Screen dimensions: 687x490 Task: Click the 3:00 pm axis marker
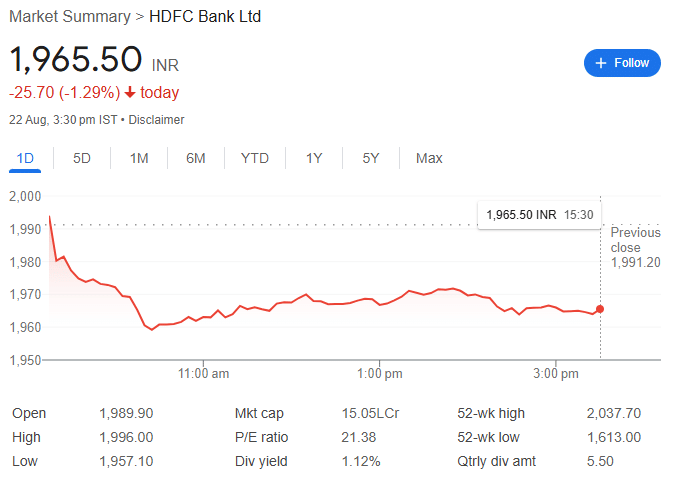coord(556,373)
